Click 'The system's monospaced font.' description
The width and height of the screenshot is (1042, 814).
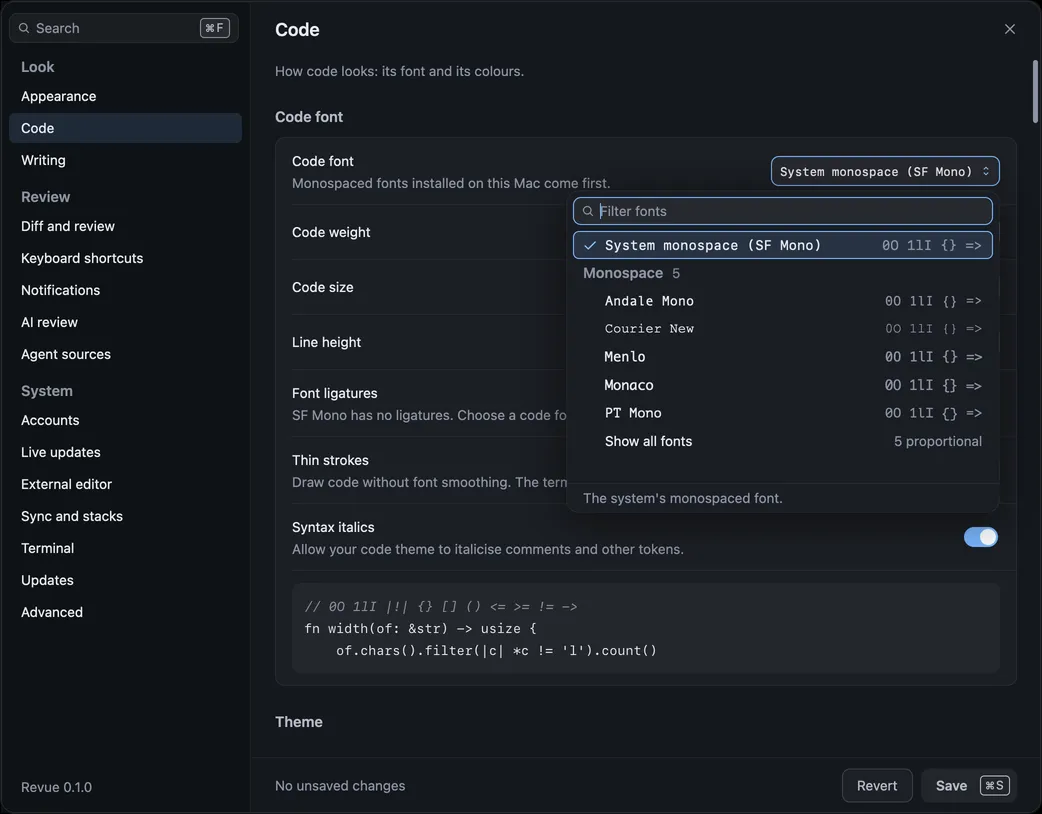coord(682,498)
